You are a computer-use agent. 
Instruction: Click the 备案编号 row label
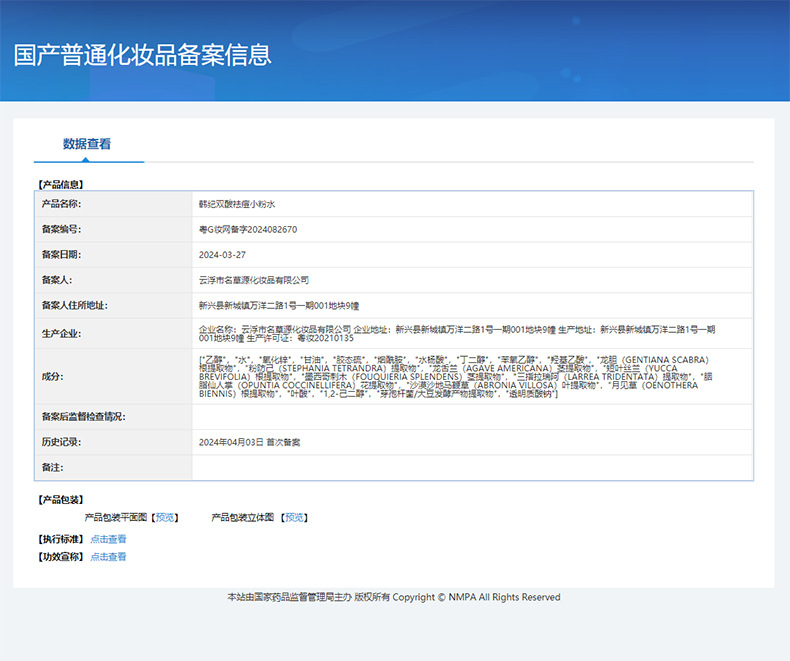[x=61, y=229]
